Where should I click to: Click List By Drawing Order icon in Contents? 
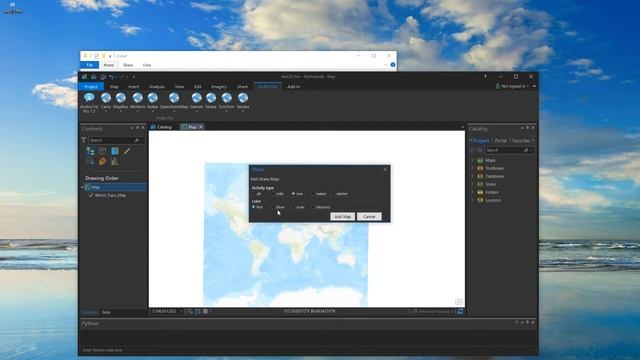click(x=90, y=151)
